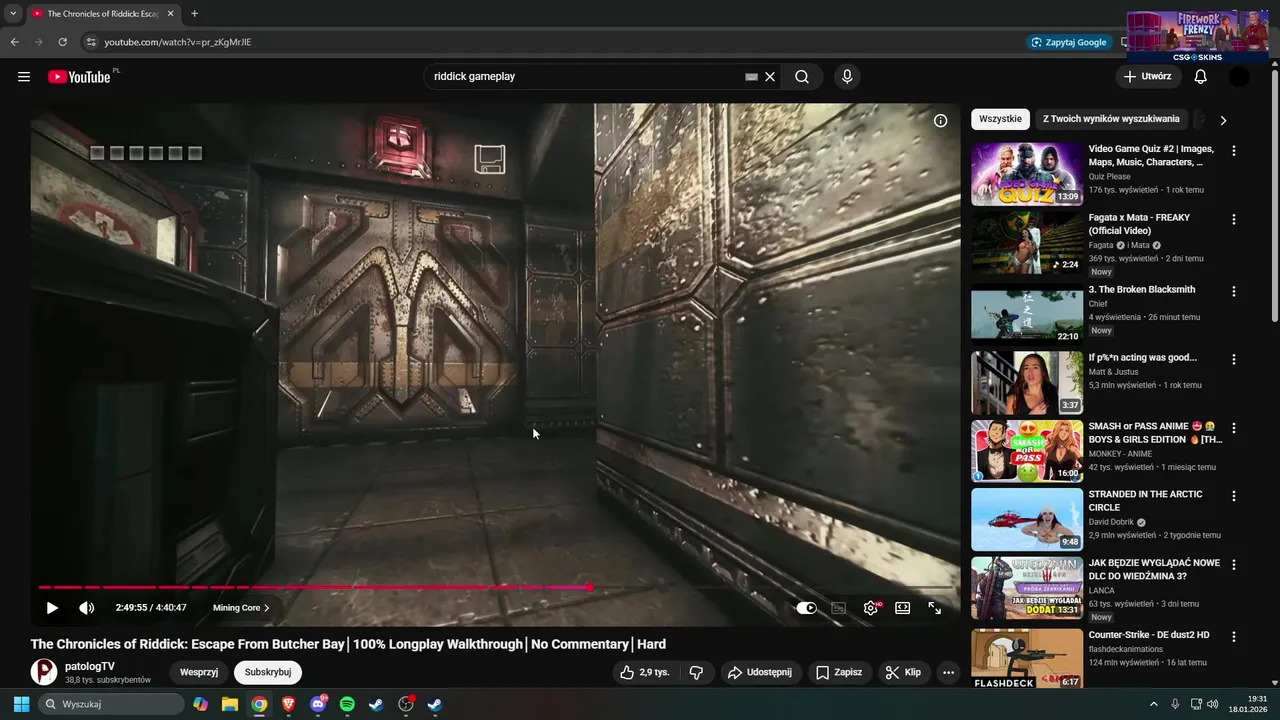The image size is (1280, 720).
Task: Click the Utwórz create button
Action: point(1147,77)
